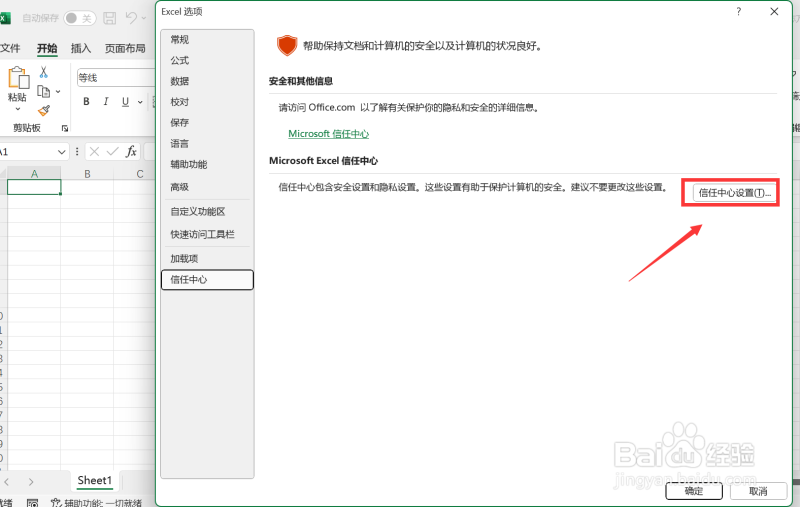Viewport: 800px width, 507px height.
Task: Click the macro recording status bar icon
Action: (x=32, y=503)
